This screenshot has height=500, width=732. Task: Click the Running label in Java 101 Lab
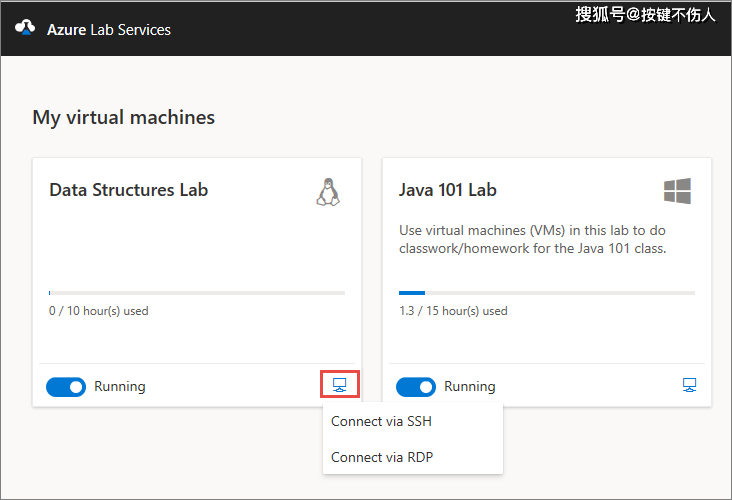(x=470, y=386)
